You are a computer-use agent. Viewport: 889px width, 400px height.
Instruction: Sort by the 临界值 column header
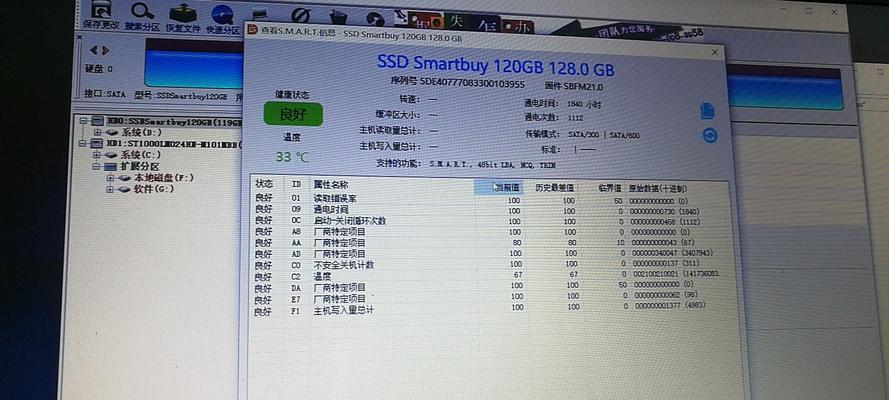[609, 188]
